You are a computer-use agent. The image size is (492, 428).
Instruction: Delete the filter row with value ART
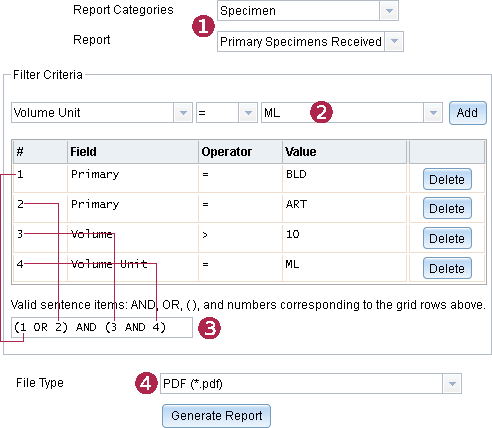coord(447,208)
